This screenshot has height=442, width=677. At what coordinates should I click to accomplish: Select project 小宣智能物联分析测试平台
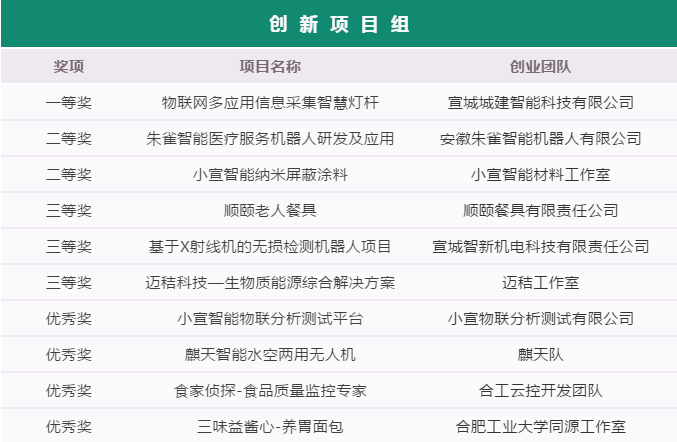[x=270, y=319]
